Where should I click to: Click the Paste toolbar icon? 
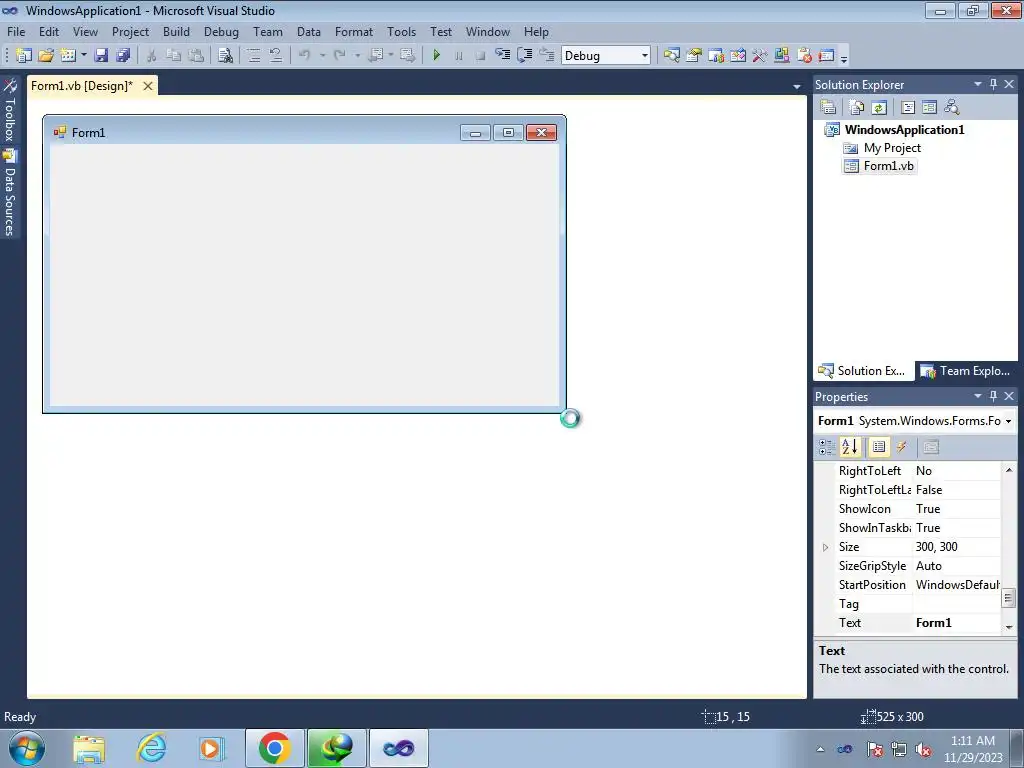coord(195,56)
